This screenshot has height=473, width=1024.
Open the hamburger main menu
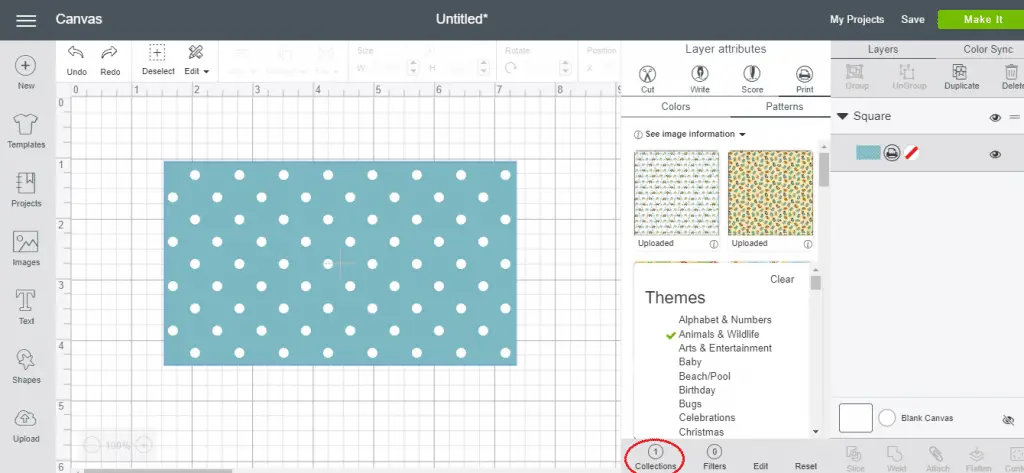click(x=27, y=20)
